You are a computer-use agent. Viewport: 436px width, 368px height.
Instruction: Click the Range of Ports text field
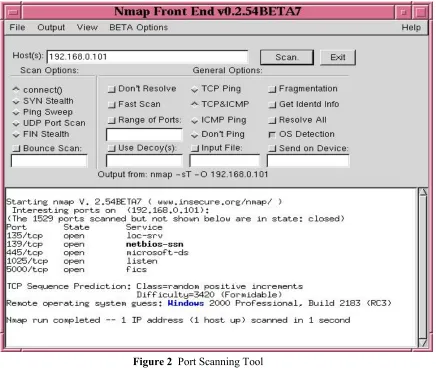(144, 135)
